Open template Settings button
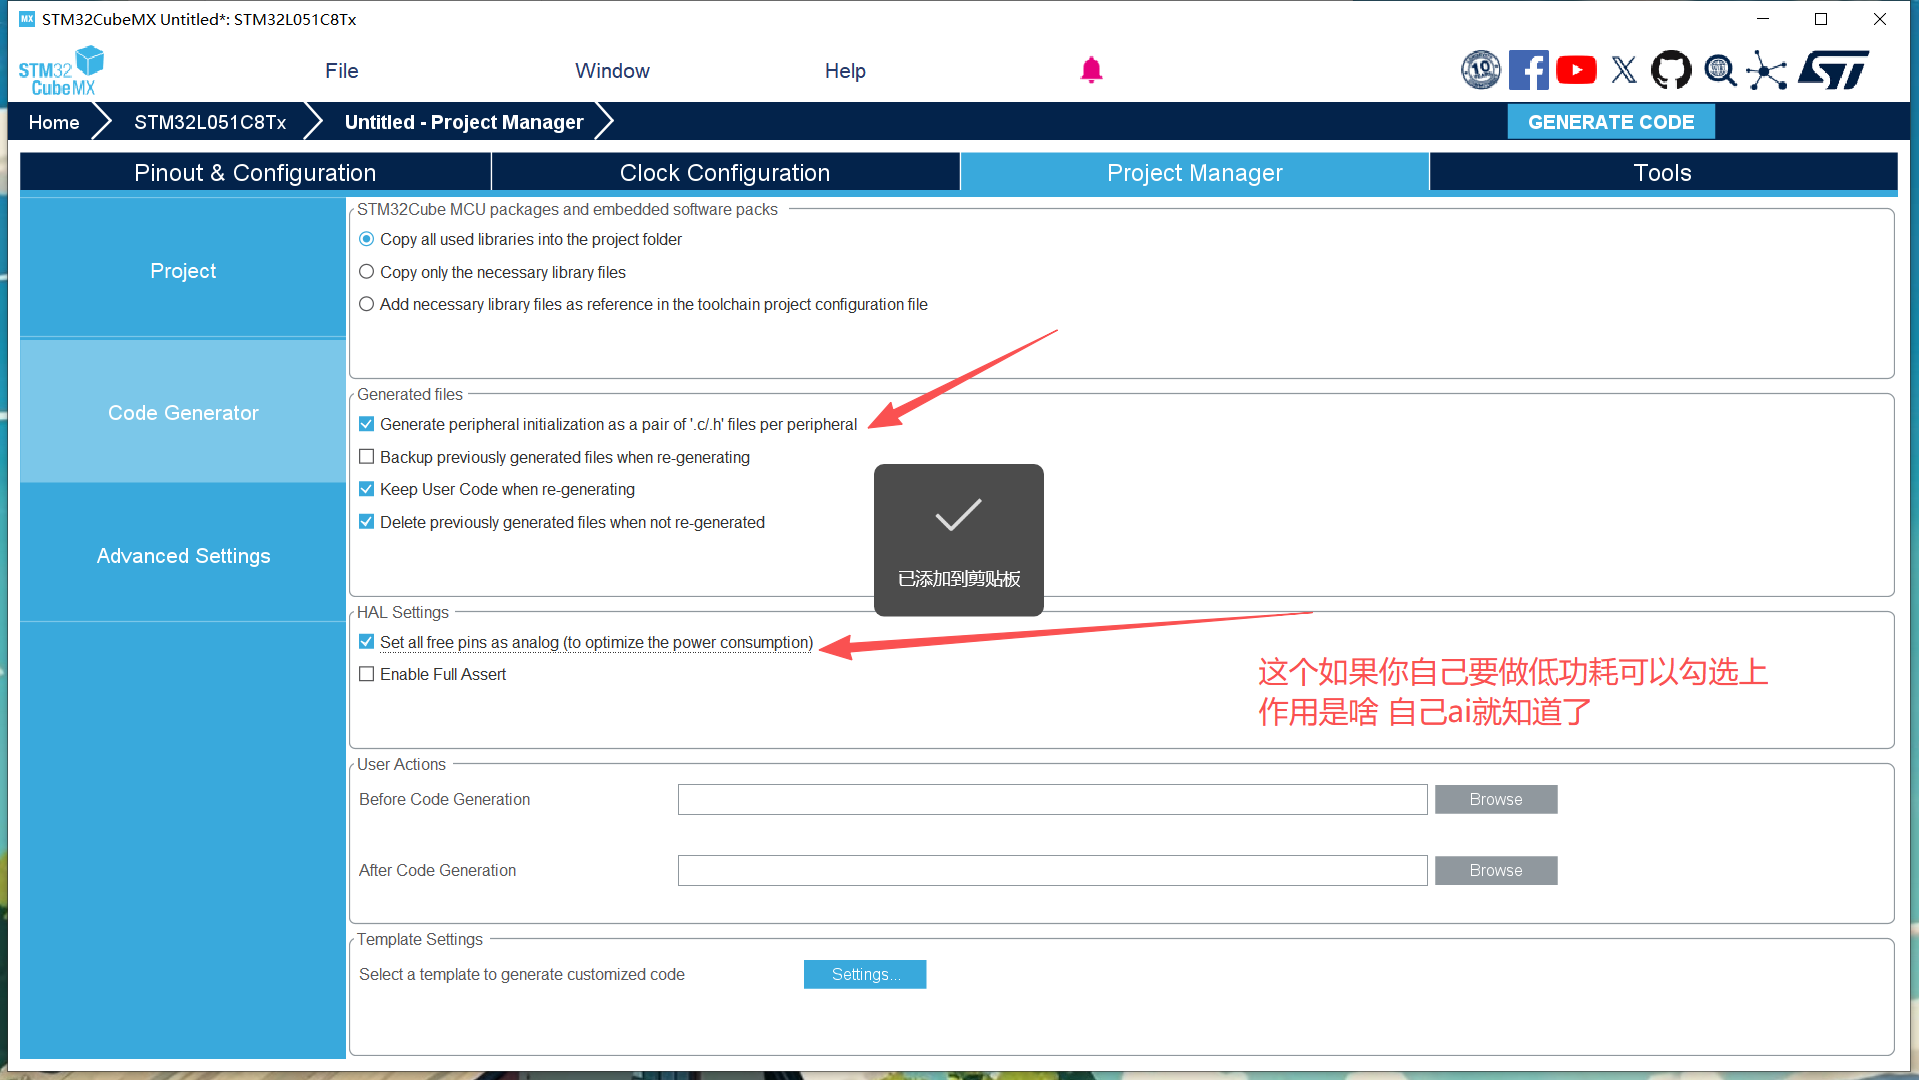Viewport: 1919px width, 1080px height. coord(865,974)
